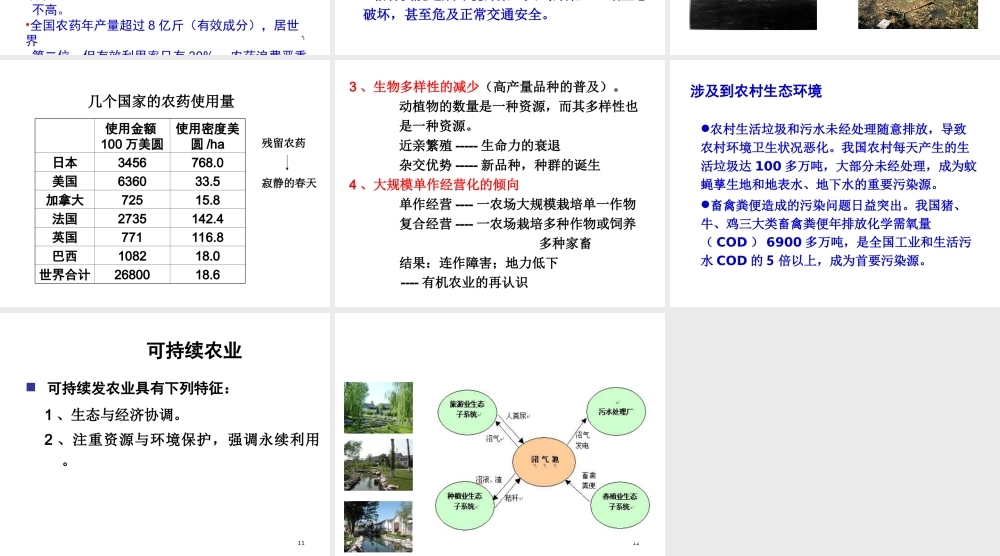Open the biodiversity reduction slide

tap(500, 184)
